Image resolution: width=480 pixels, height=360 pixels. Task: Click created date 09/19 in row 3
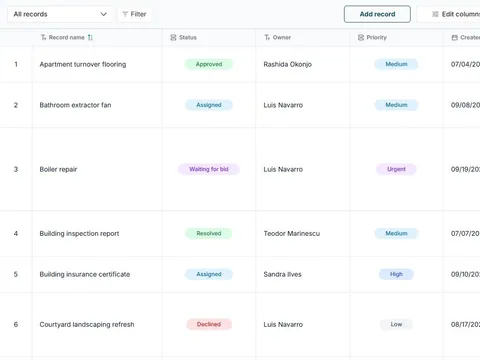pos(465,169)
